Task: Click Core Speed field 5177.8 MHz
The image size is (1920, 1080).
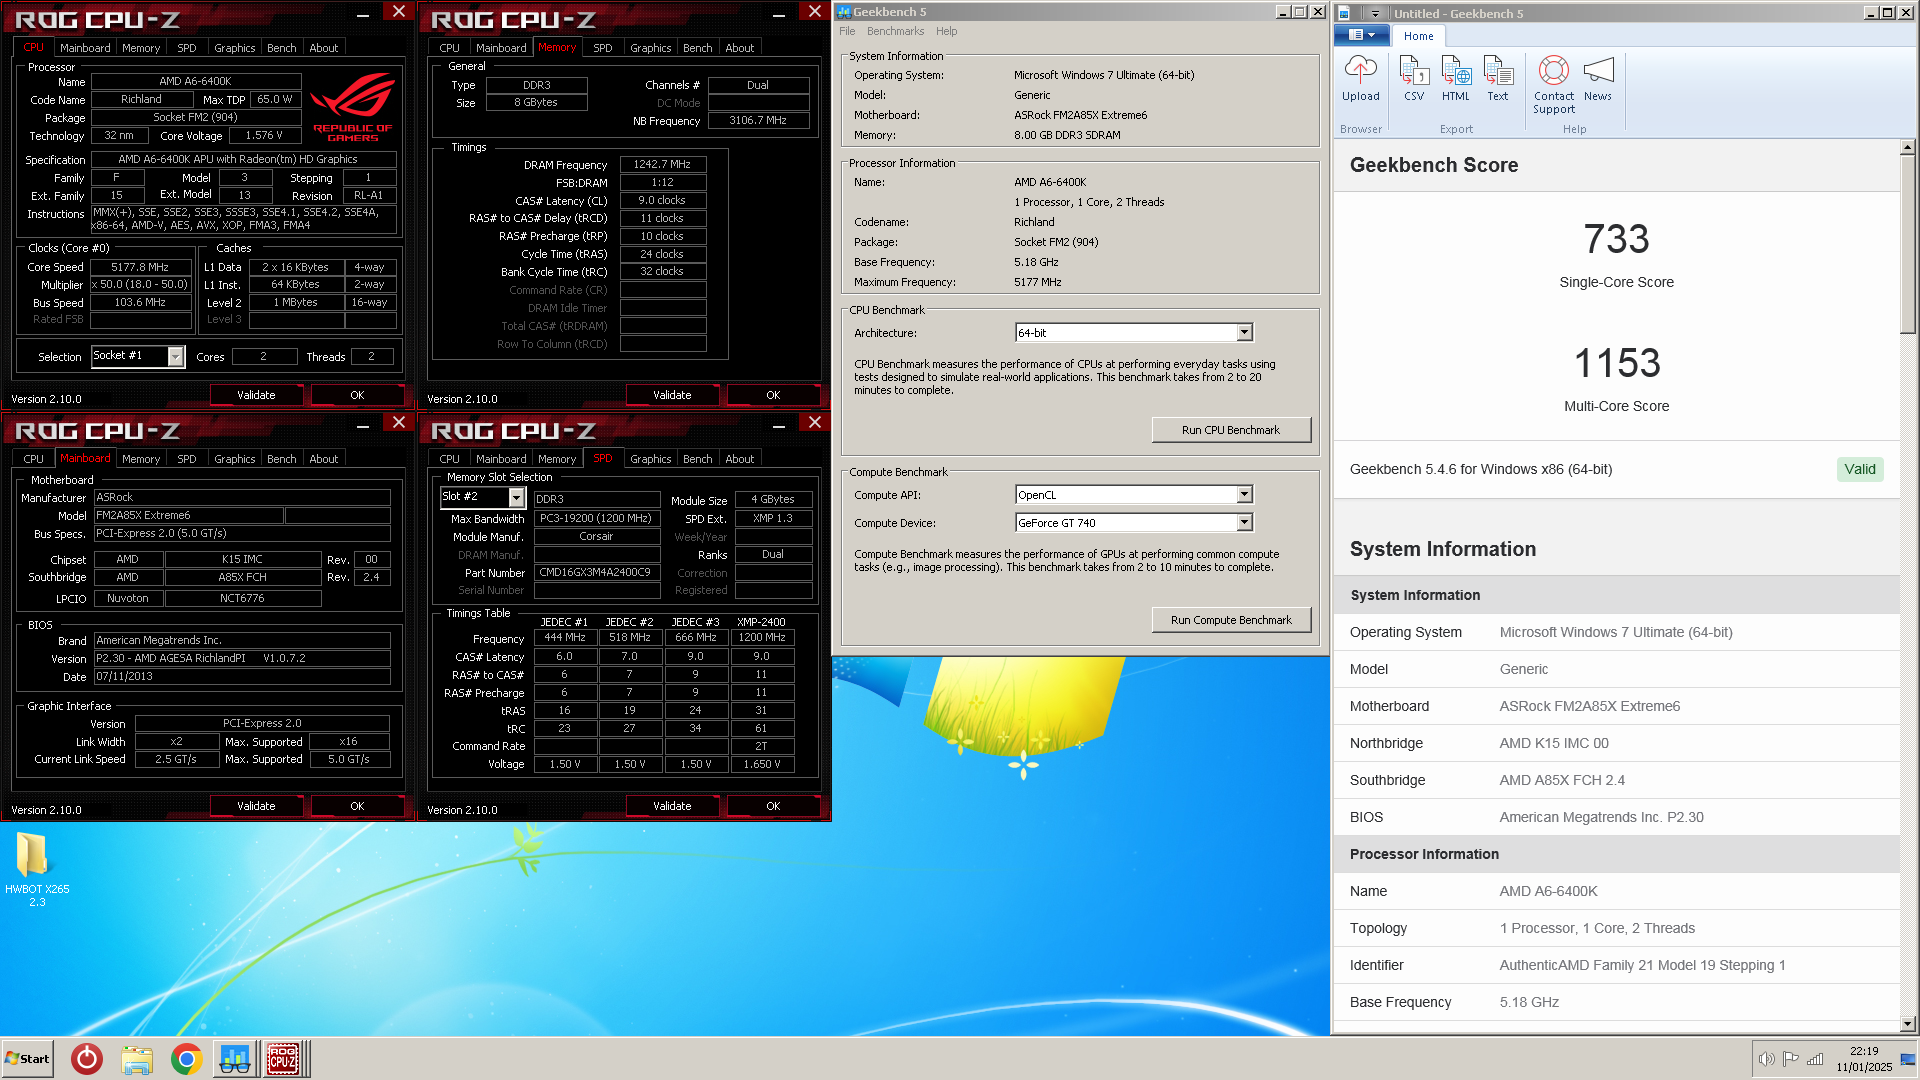Action: point(140,267)
